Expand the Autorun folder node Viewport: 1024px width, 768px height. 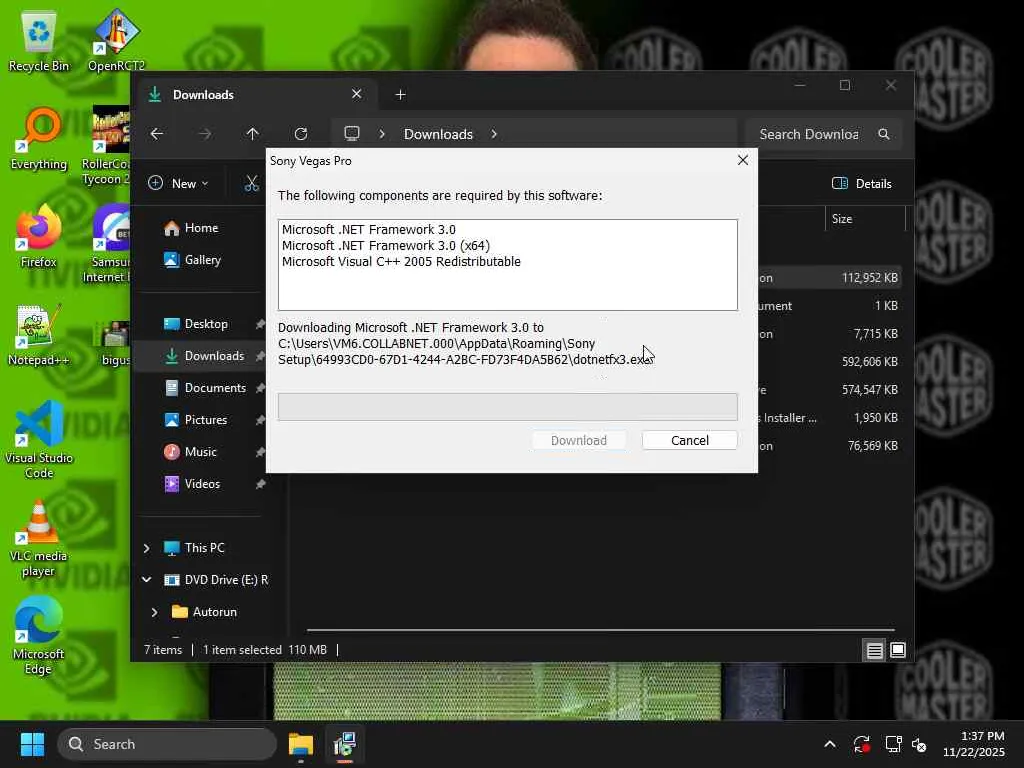click(154, 612)
